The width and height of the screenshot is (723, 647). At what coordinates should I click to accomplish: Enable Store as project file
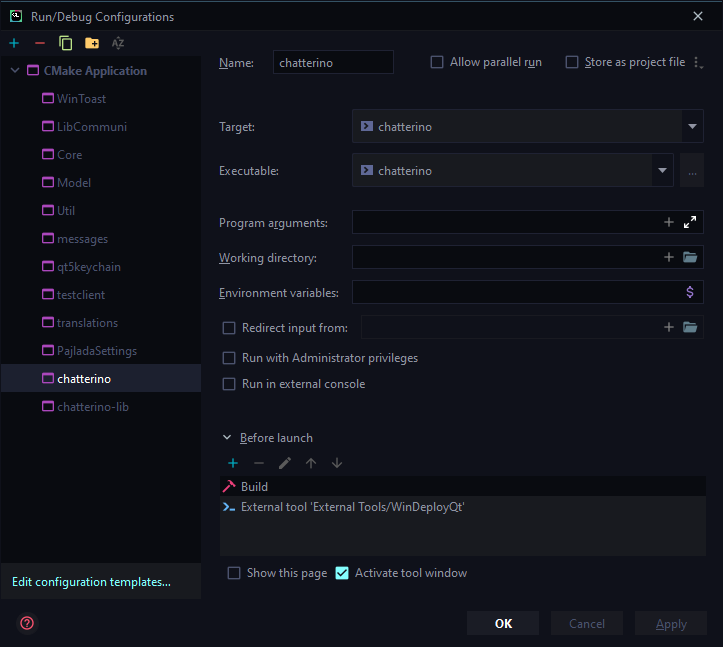[x=572, y=62]
